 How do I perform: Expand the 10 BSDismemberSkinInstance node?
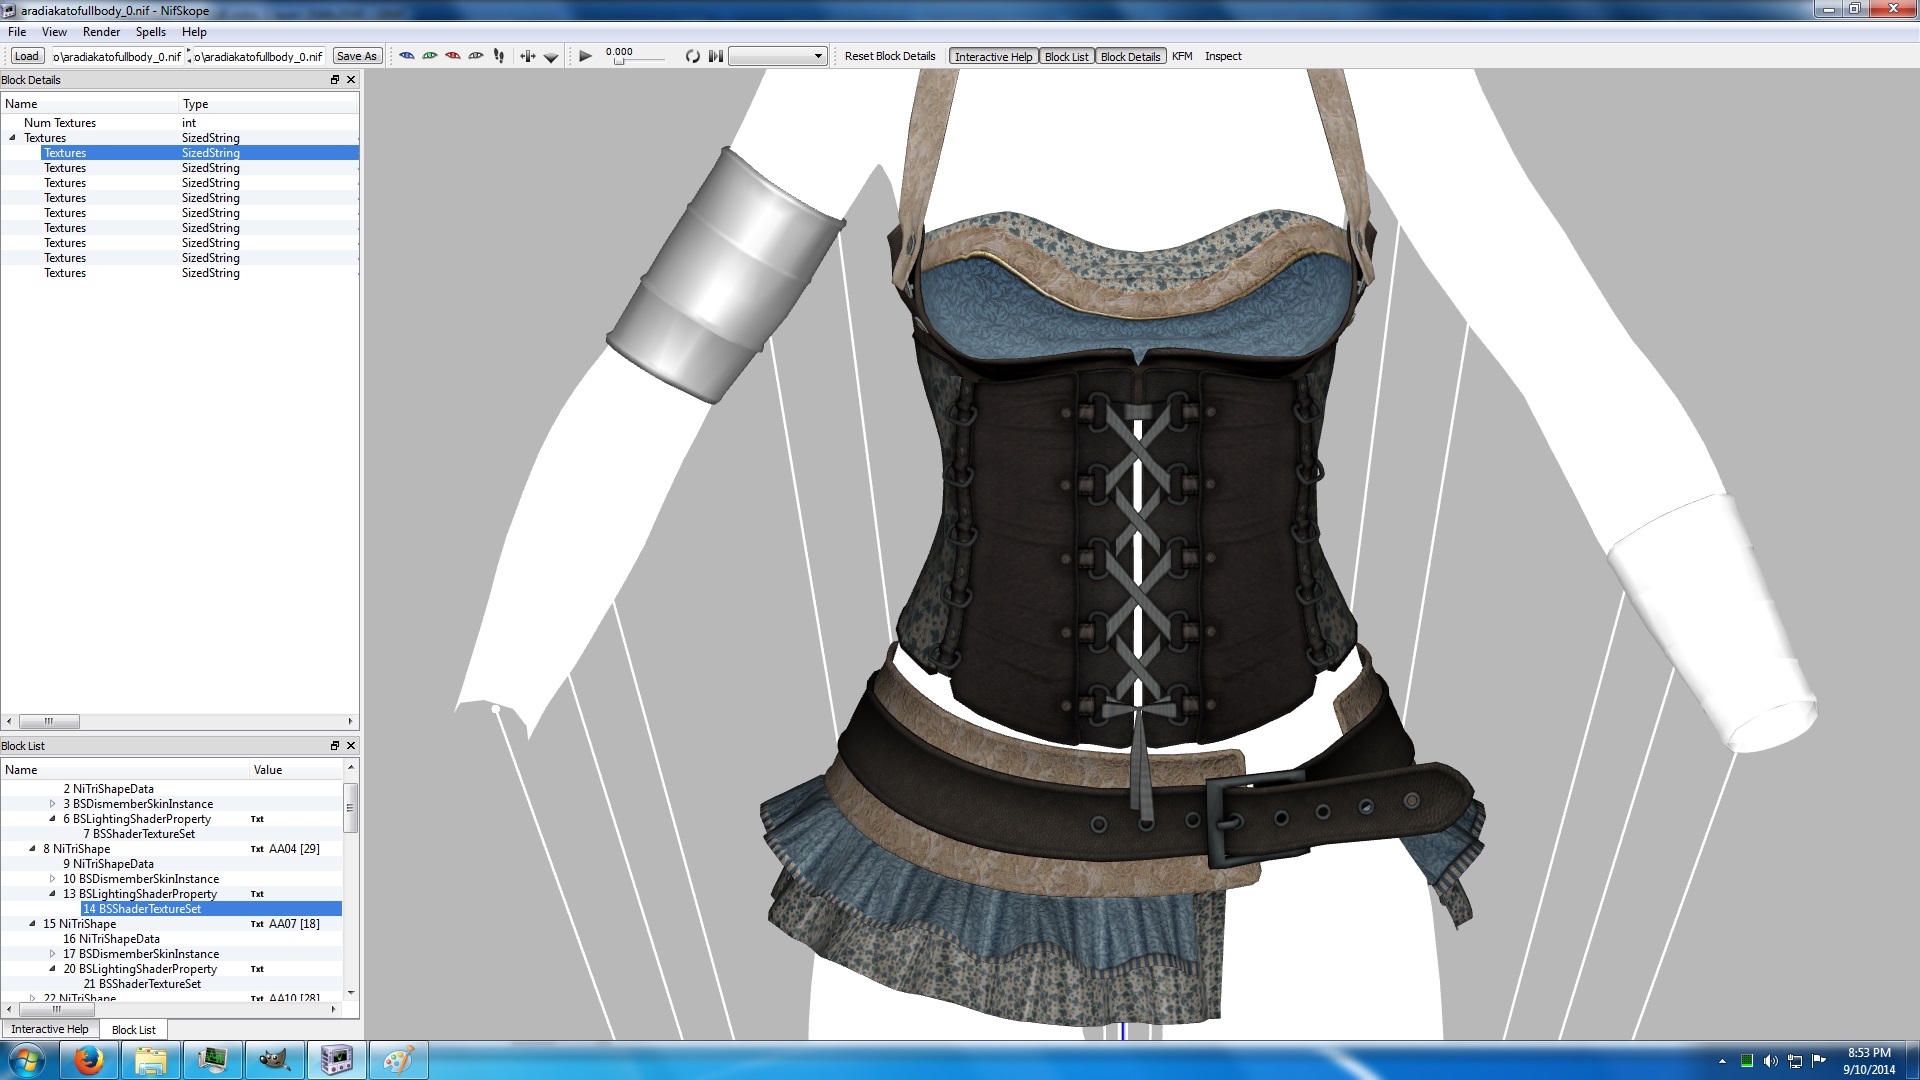point(53,879)
